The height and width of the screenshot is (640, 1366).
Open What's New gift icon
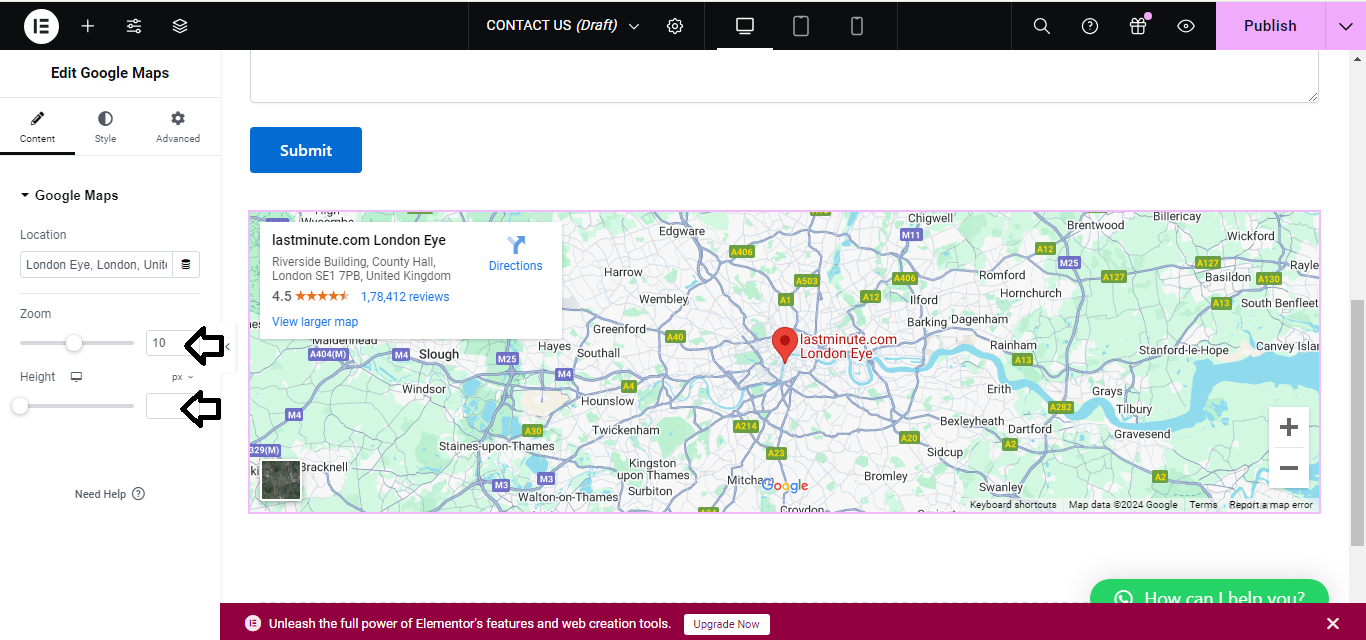coord(1138,26)
